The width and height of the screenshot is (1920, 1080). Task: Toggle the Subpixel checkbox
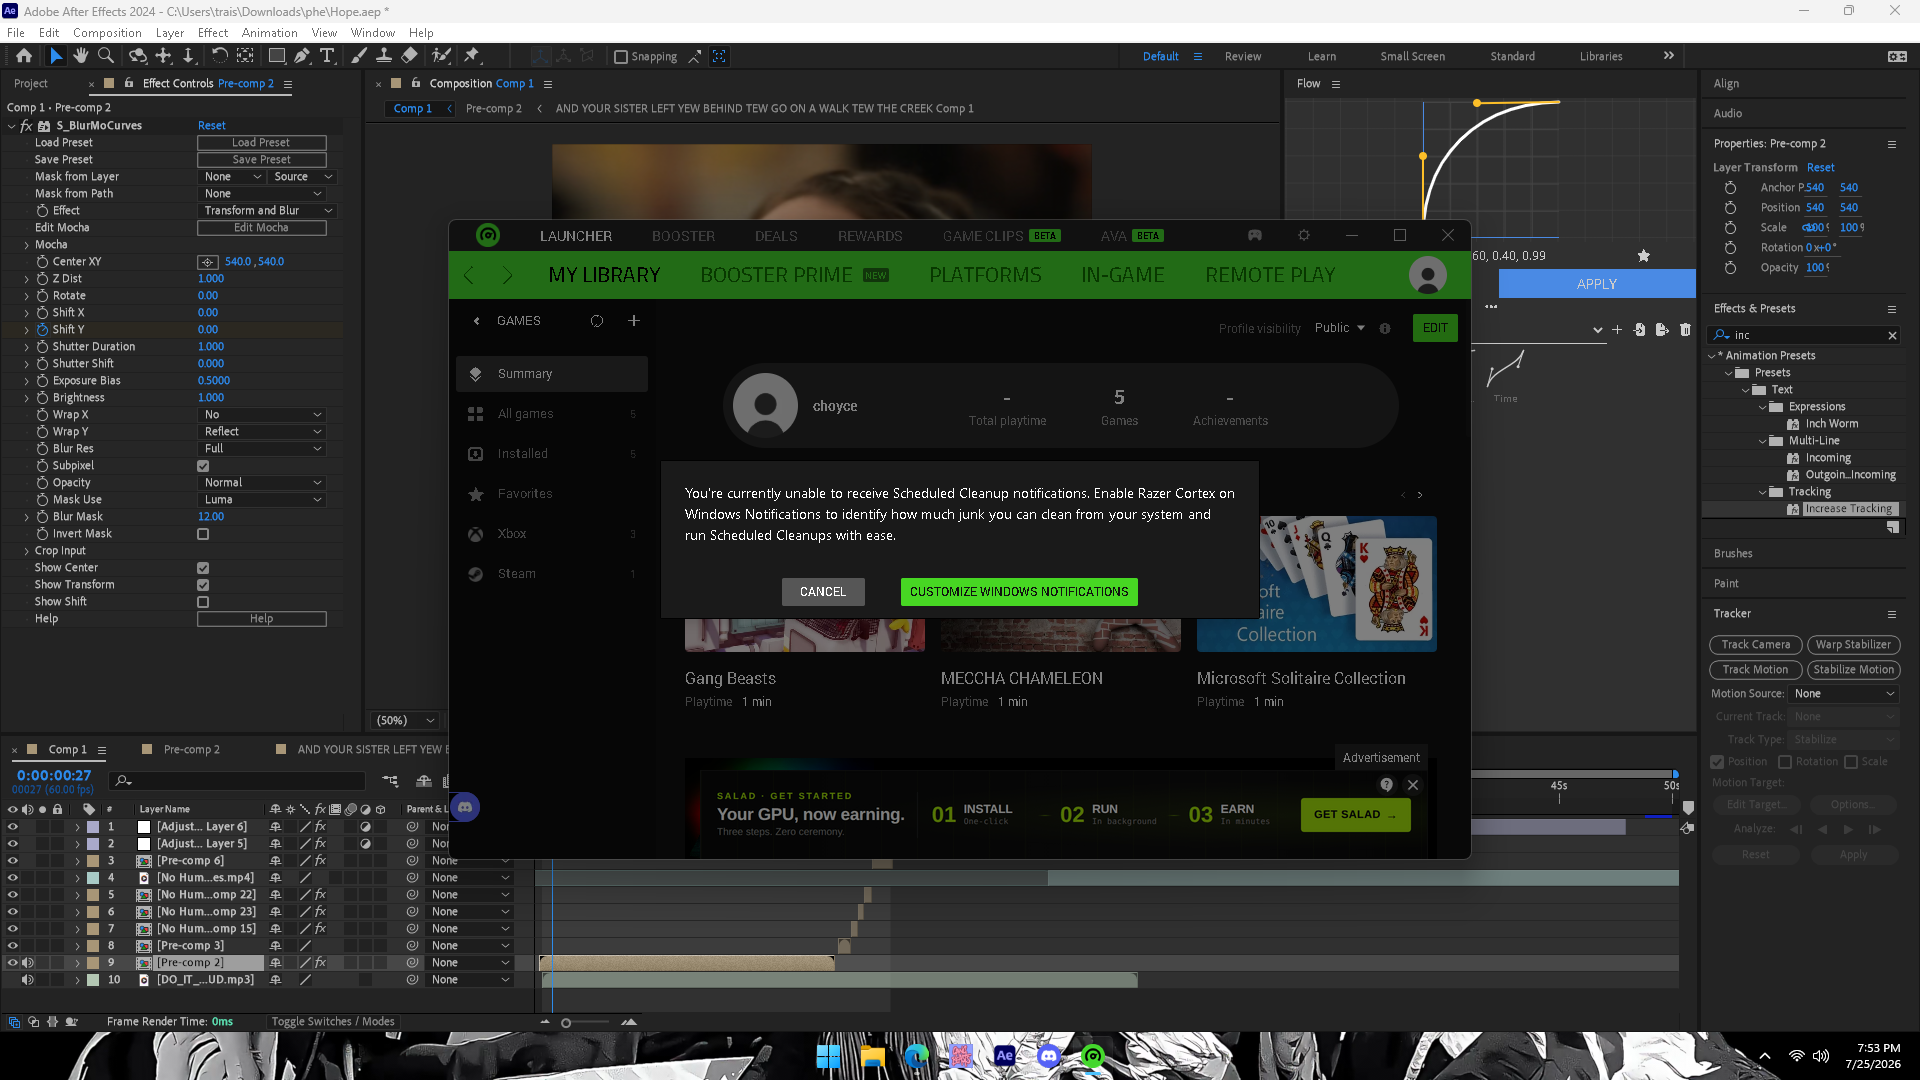[203, 466]
